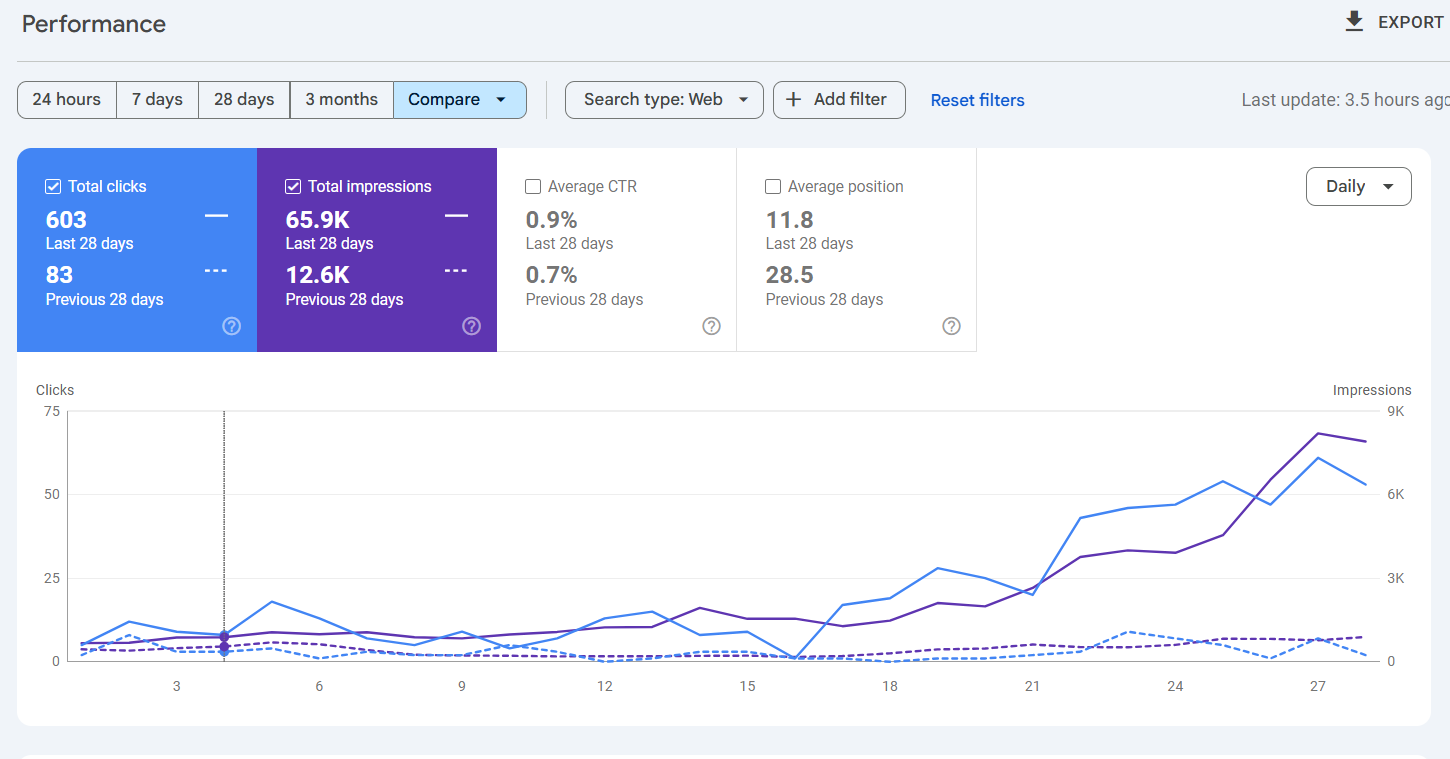
Task: Click the plus icon next to Add filter
Action: tap(793, 100)
